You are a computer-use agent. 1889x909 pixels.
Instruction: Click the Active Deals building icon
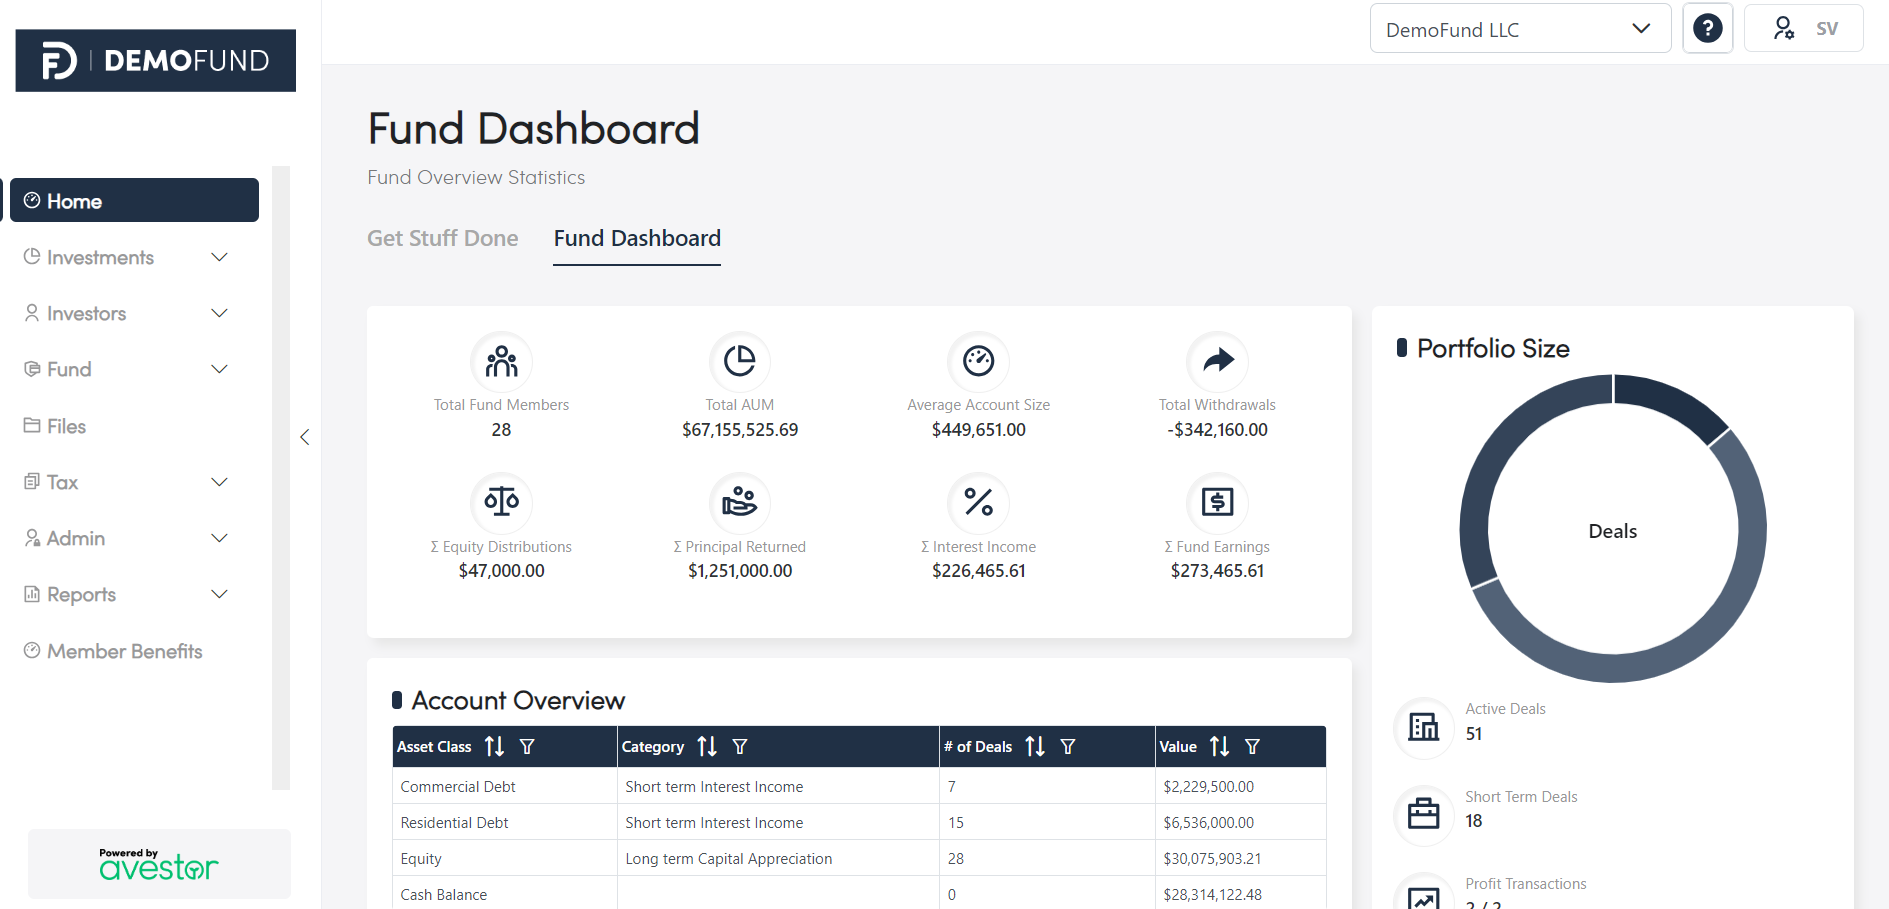point(1423,729)
